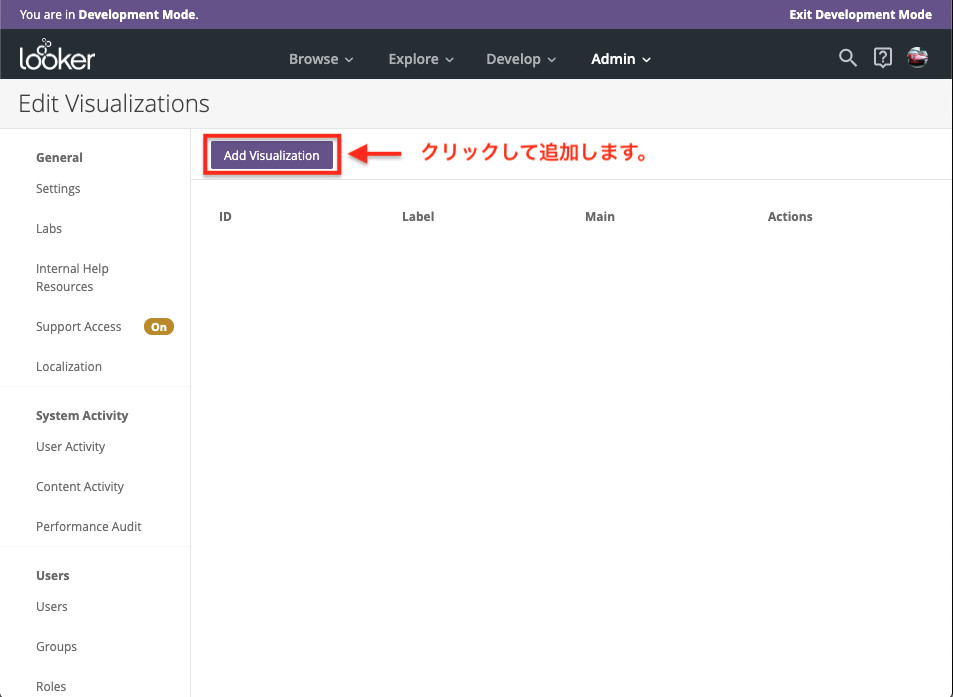Toggle Support Access off
953x697 pixels.
pos(158,326)
